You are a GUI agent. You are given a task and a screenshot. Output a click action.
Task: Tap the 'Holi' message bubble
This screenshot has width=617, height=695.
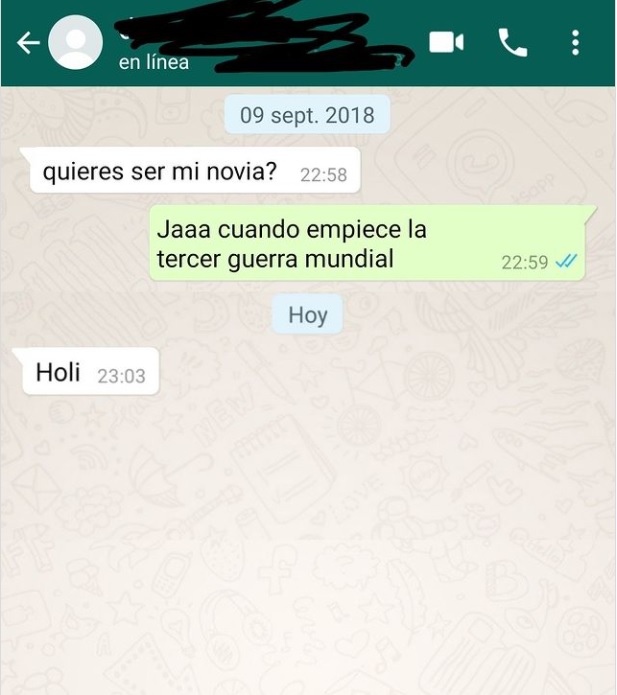(86, 371)
